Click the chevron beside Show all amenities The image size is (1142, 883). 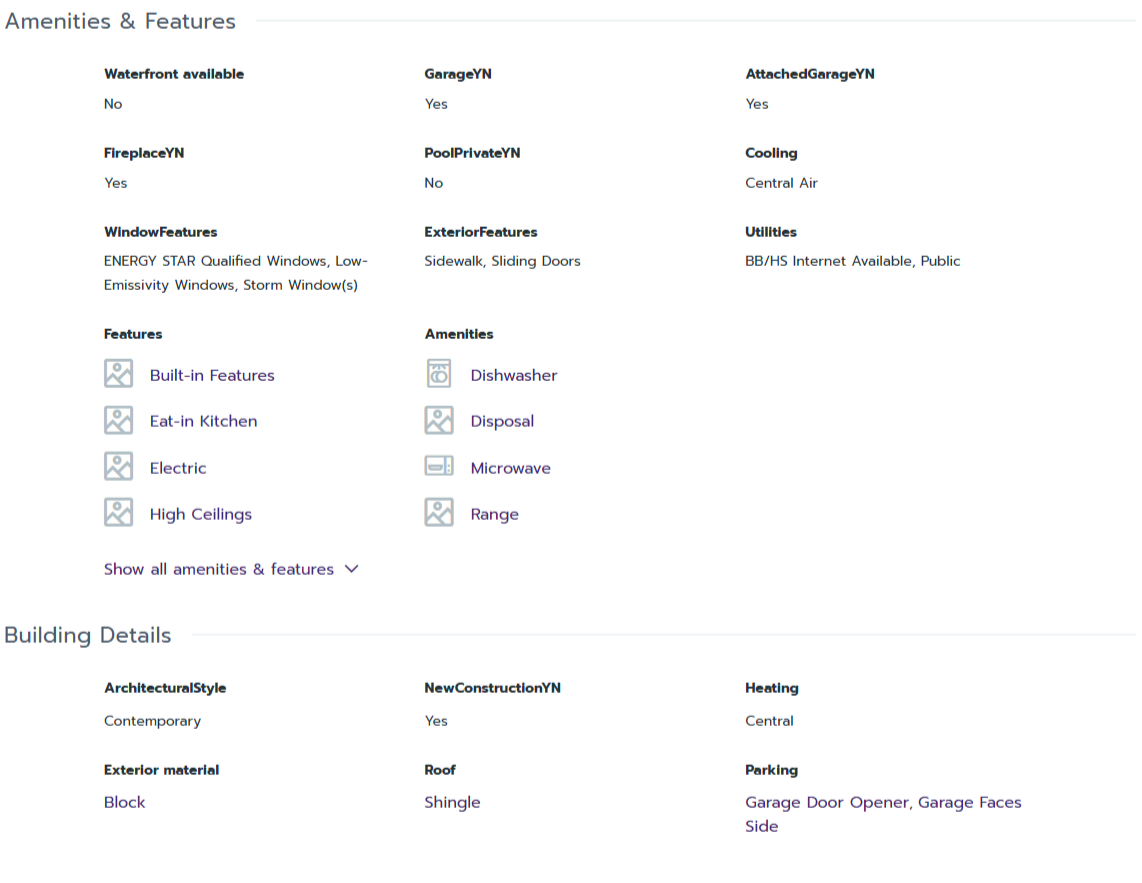[x=351, y=569]
